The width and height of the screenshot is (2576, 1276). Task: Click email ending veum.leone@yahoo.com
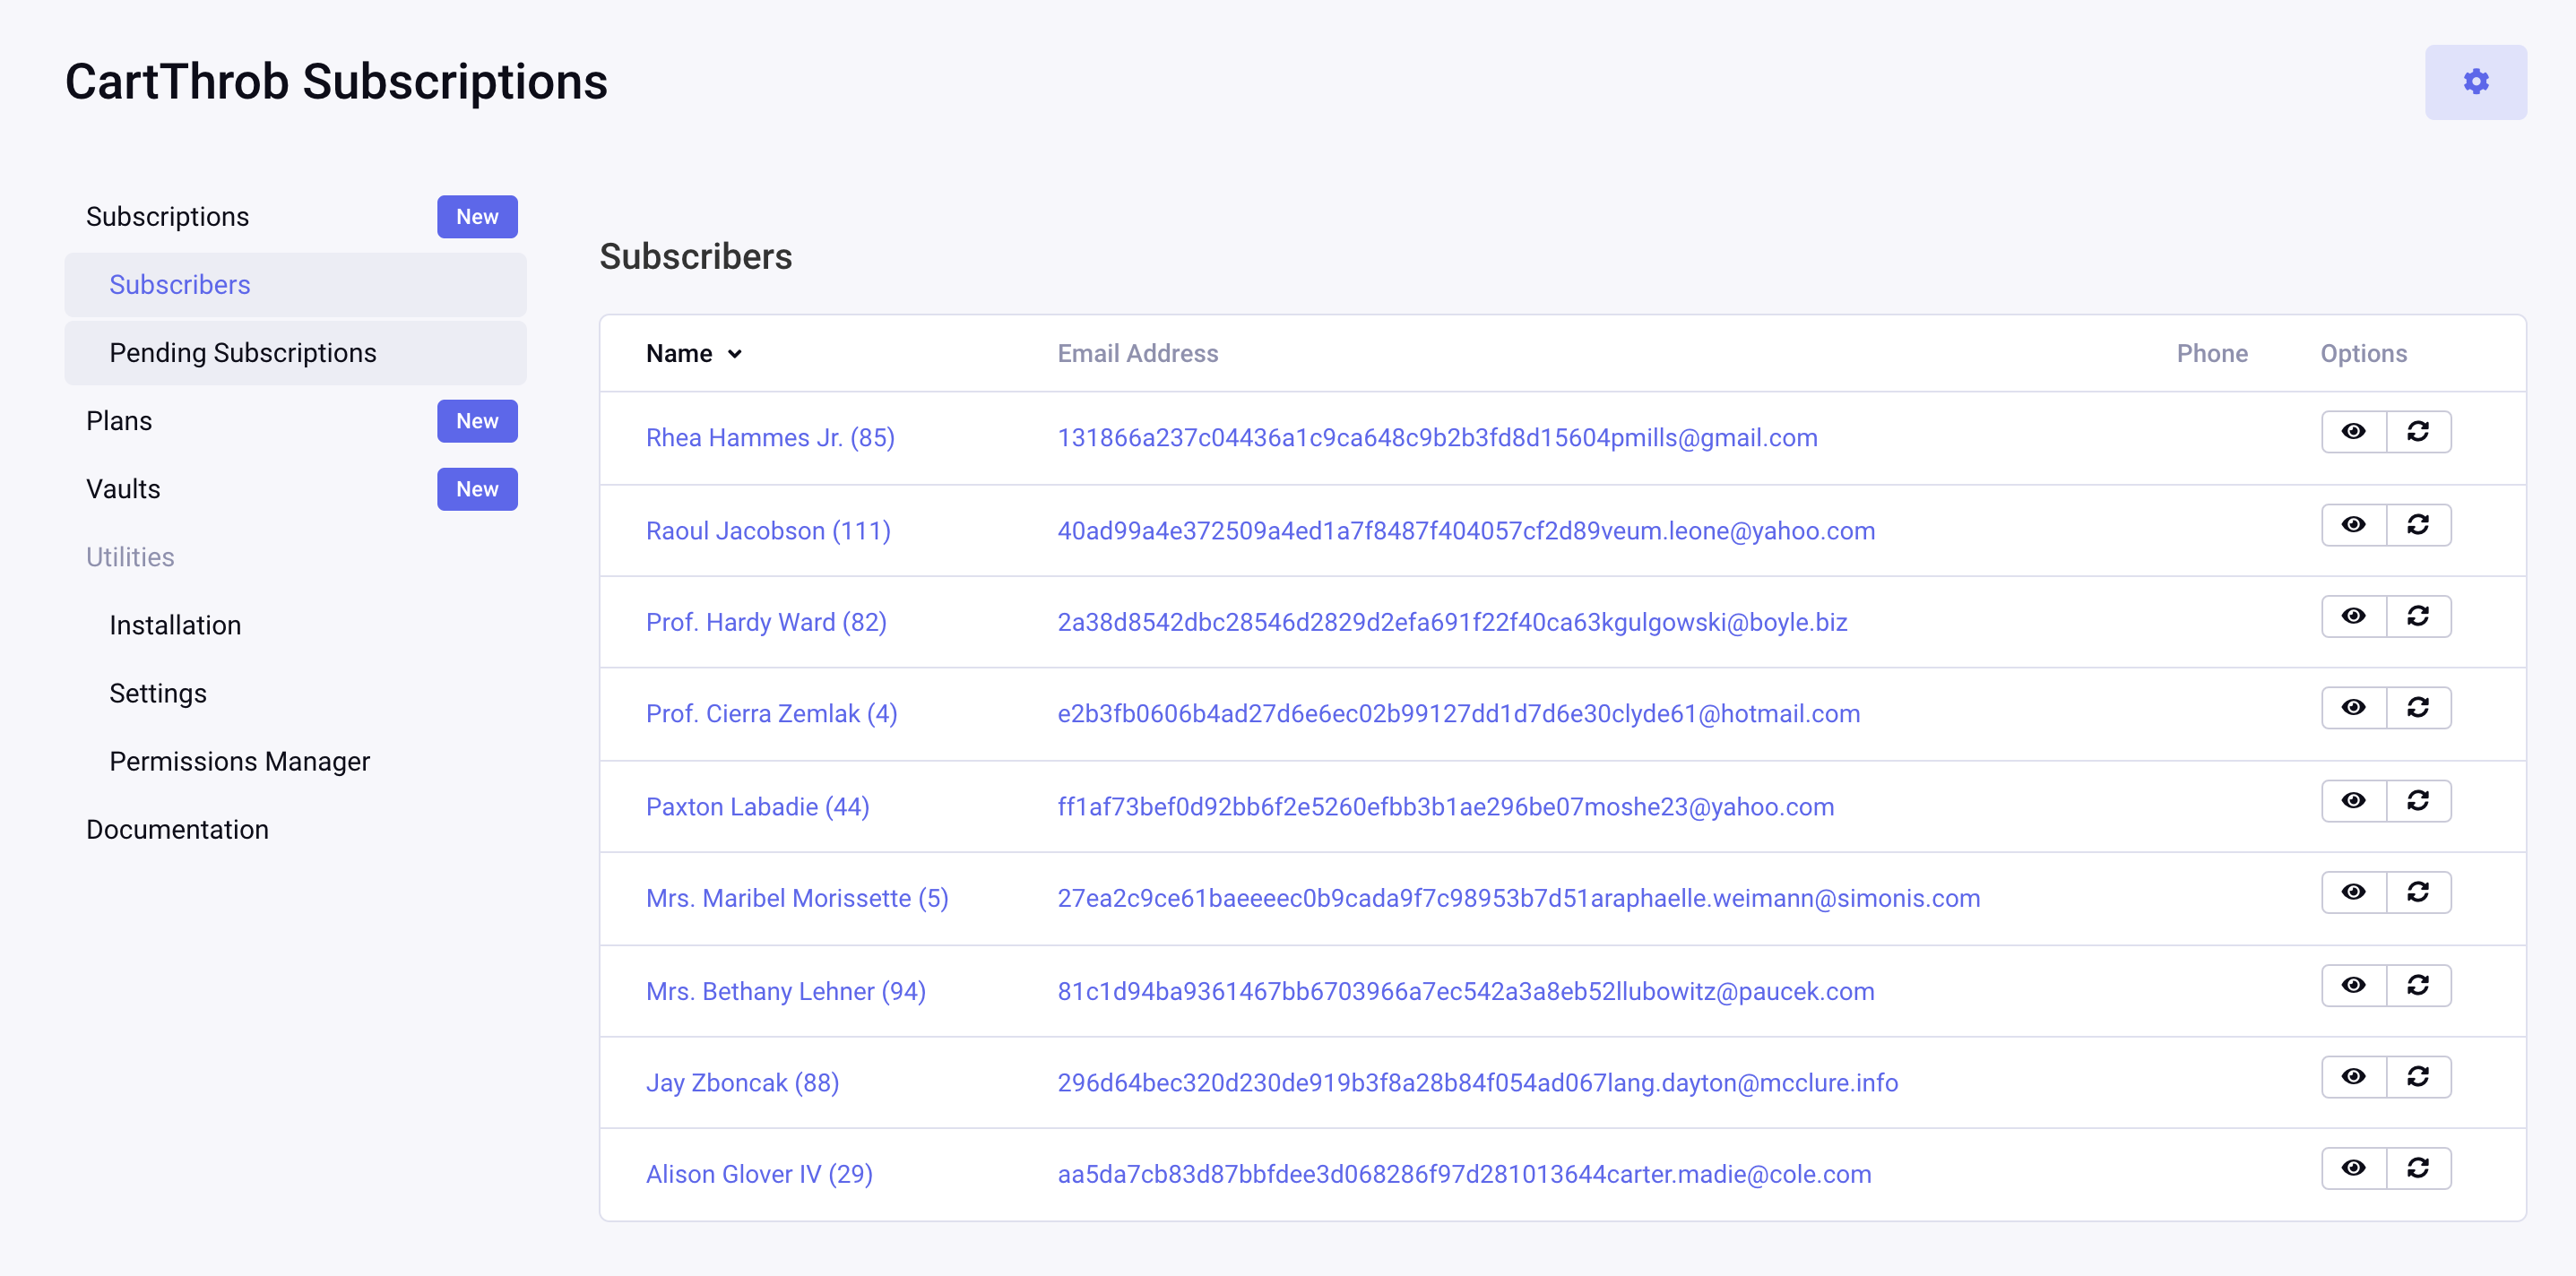1466,531
